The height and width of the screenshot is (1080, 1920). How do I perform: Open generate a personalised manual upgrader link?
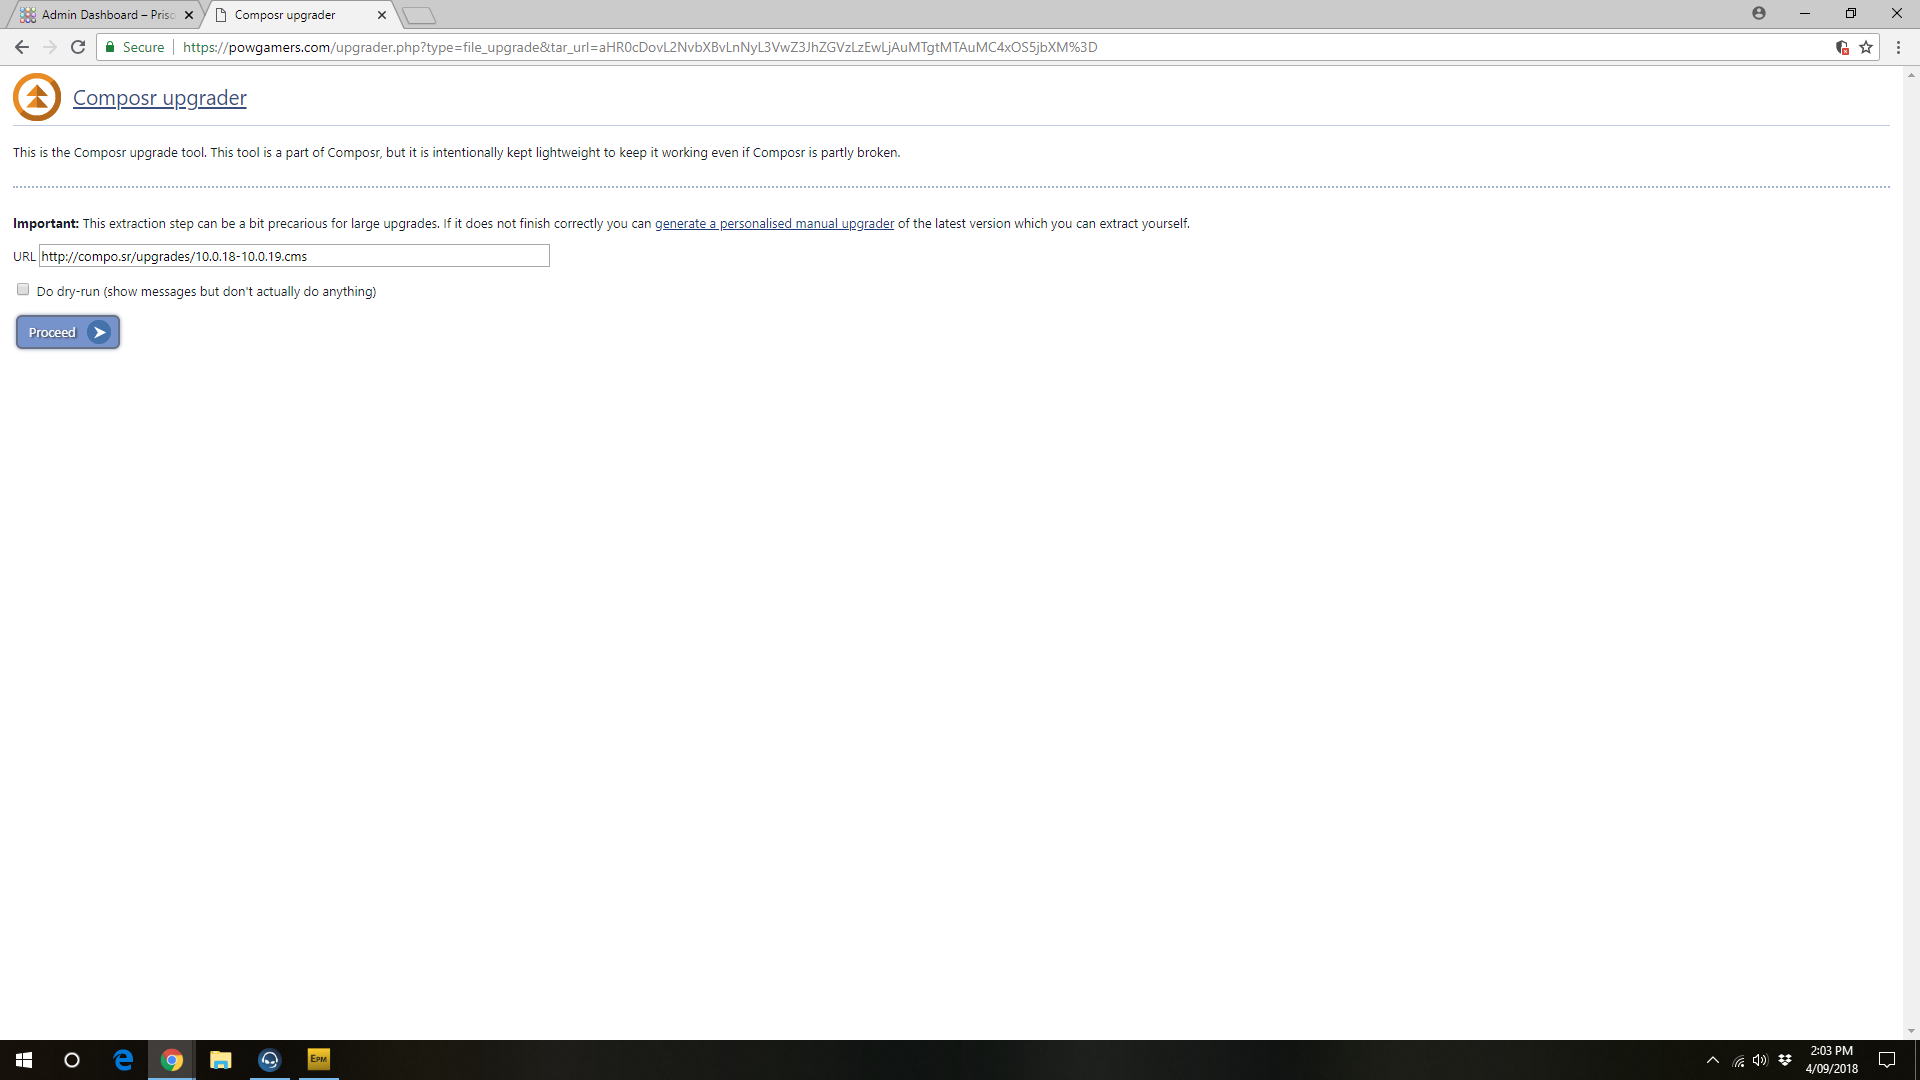coord(774,224)
